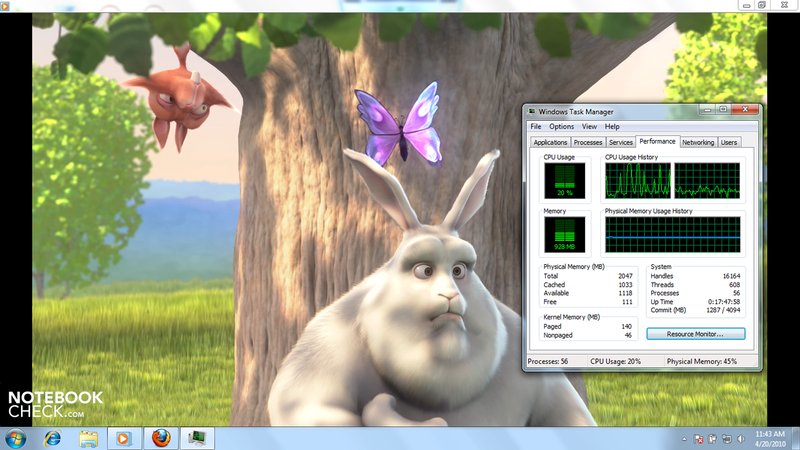Click the Cached memory value 1033
Image resolution: width=800 pixels, height=450 pixels.
(x=625, y=285)
